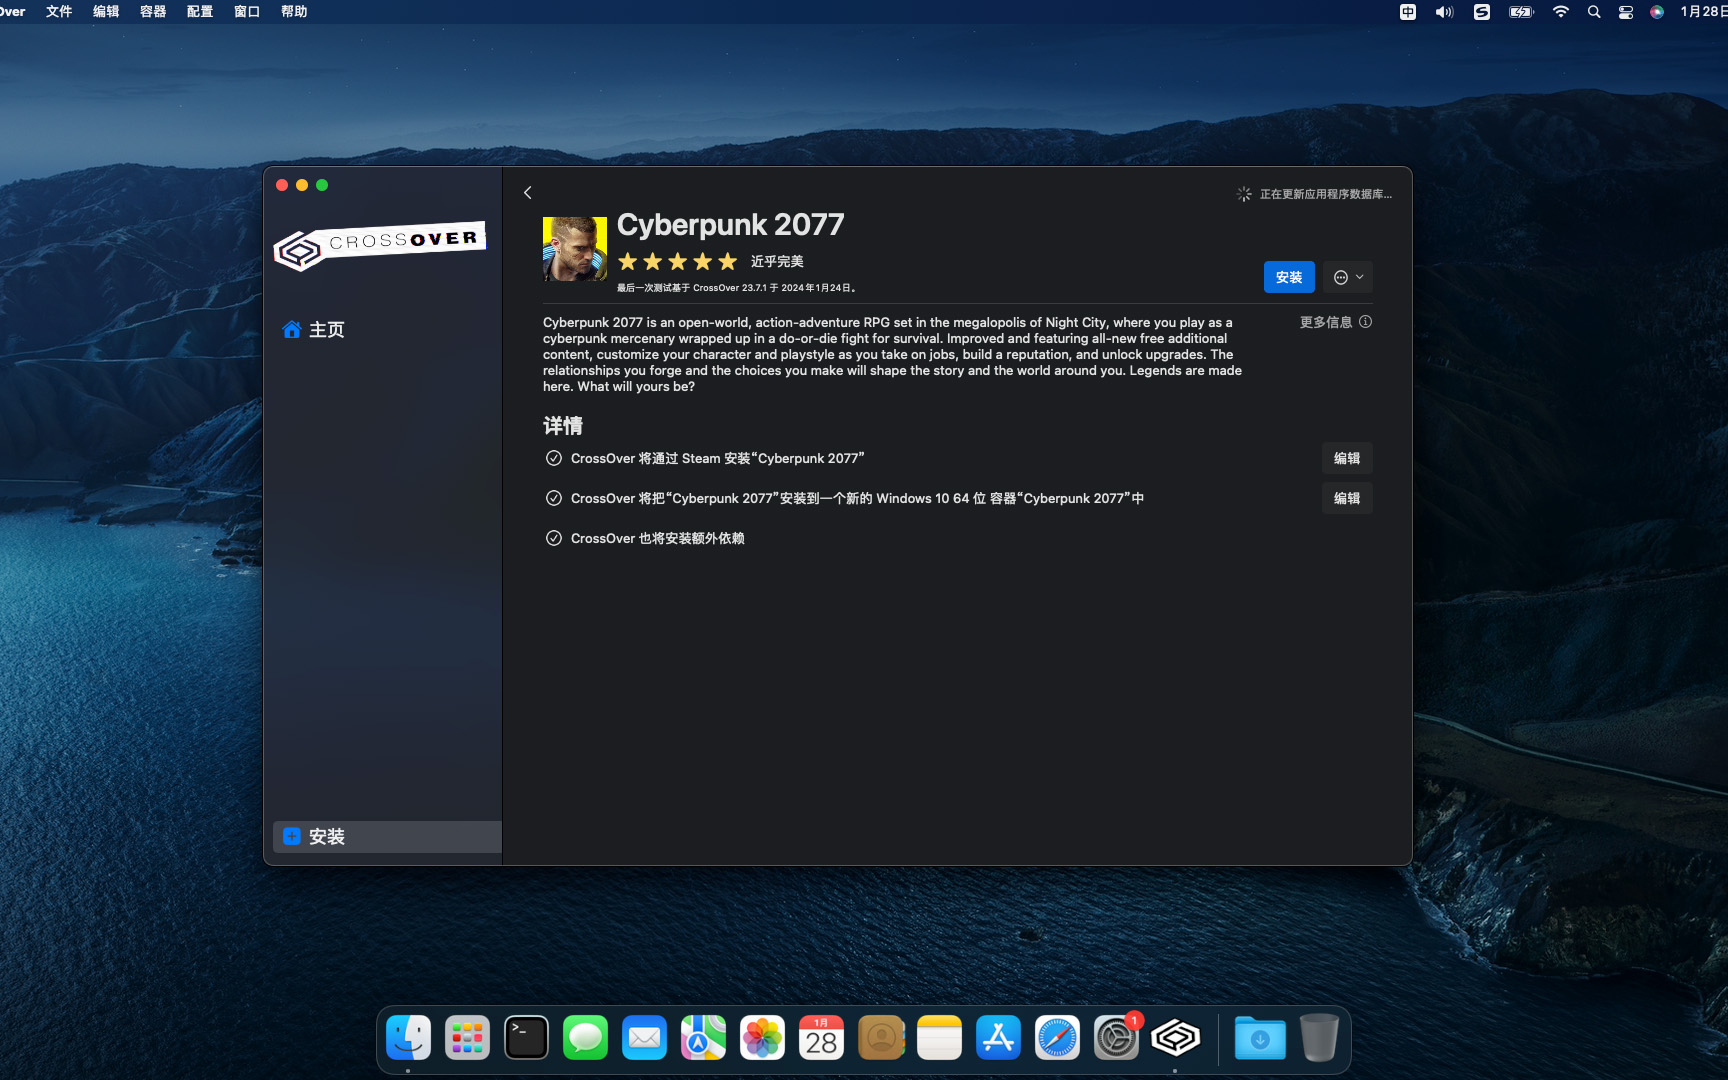This screenshot has width=1728, height=1080.
Task: Open the 配置 configure menu
Action: tap(200, 12)
